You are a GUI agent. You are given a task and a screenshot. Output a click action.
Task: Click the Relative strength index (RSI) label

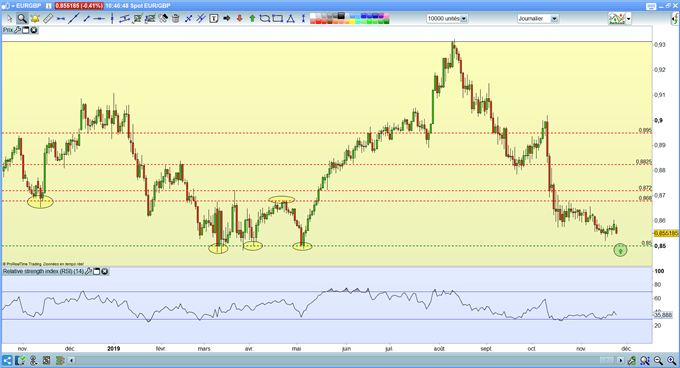[x=43, y=271]
